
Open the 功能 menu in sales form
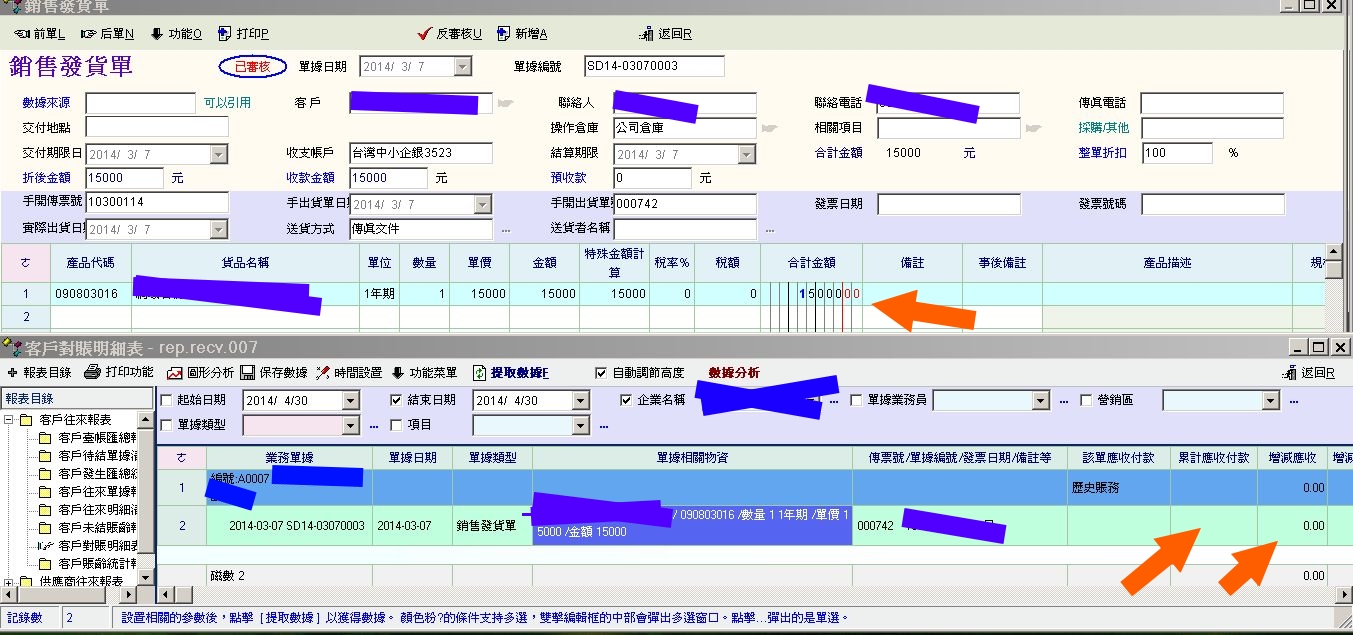coord(176,34)
